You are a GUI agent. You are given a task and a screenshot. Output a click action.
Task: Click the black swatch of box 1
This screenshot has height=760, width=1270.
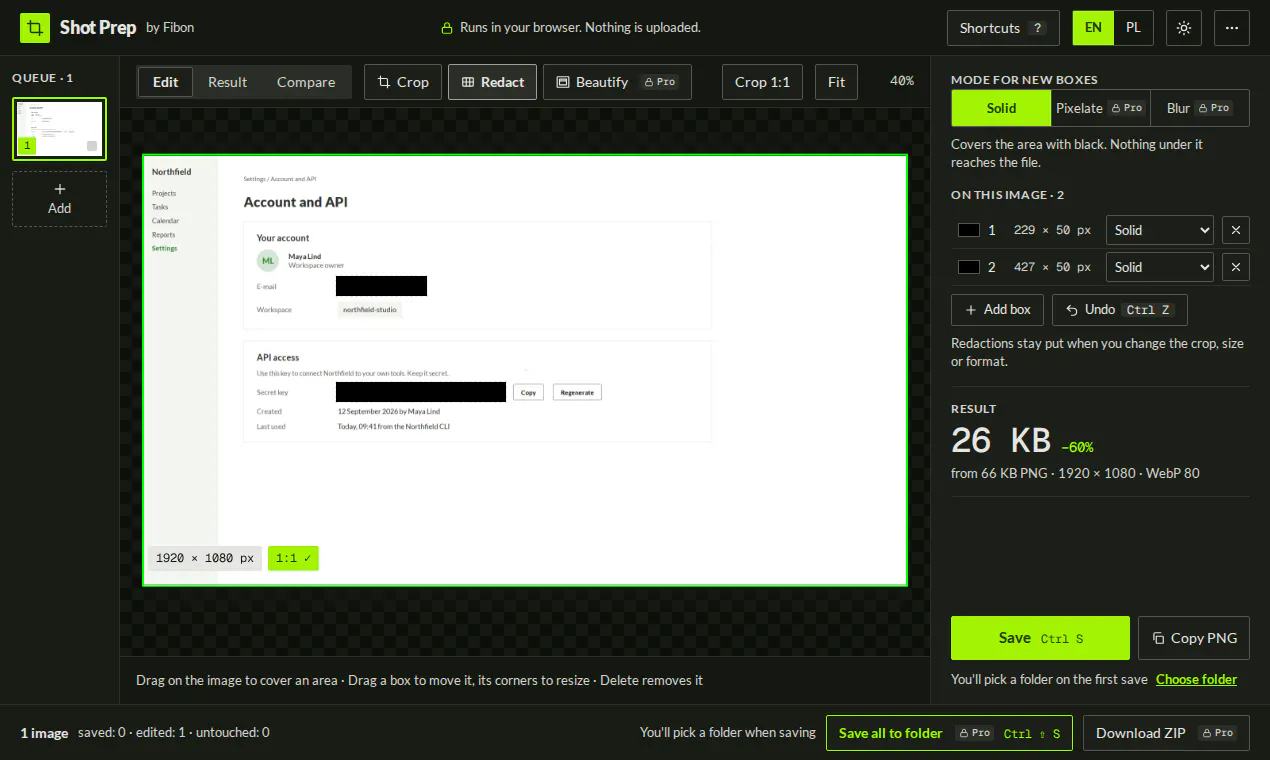[x=968, y=230]
